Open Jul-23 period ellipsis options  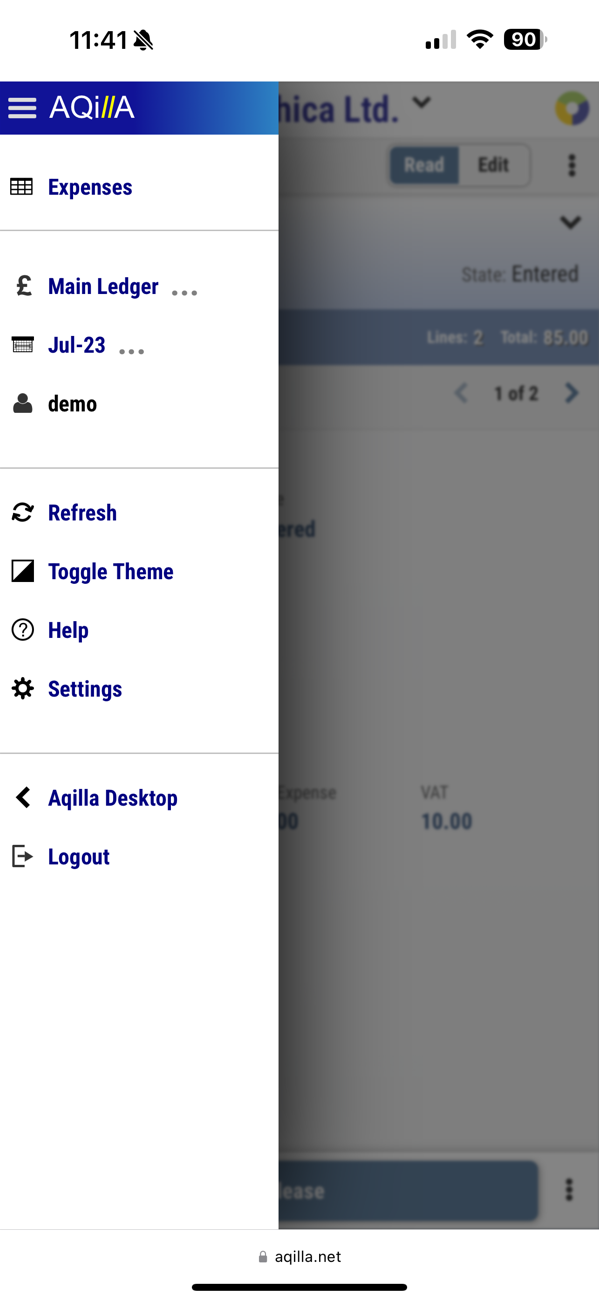pyautogui.click(x=132, y=351)
